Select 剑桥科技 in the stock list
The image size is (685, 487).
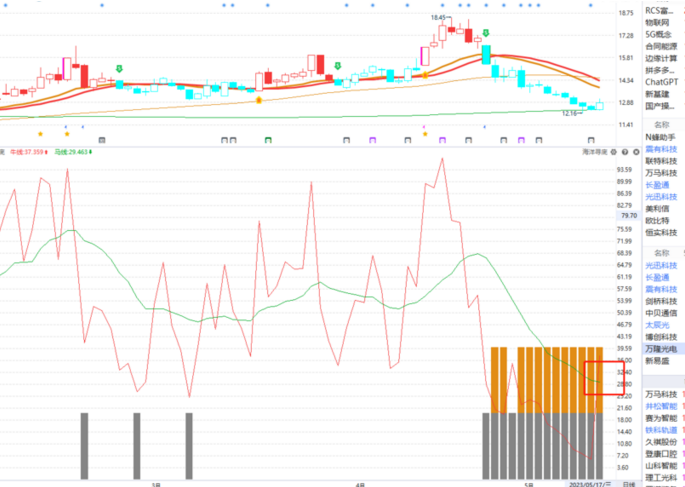click(x=661, y=301)
